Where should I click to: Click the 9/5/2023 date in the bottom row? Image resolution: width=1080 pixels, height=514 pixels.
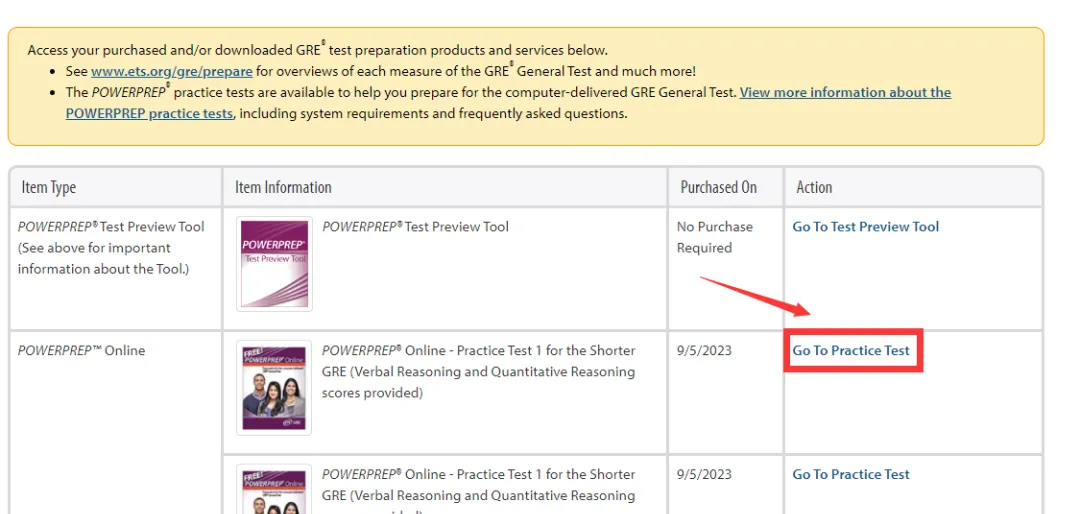point(704,475)
